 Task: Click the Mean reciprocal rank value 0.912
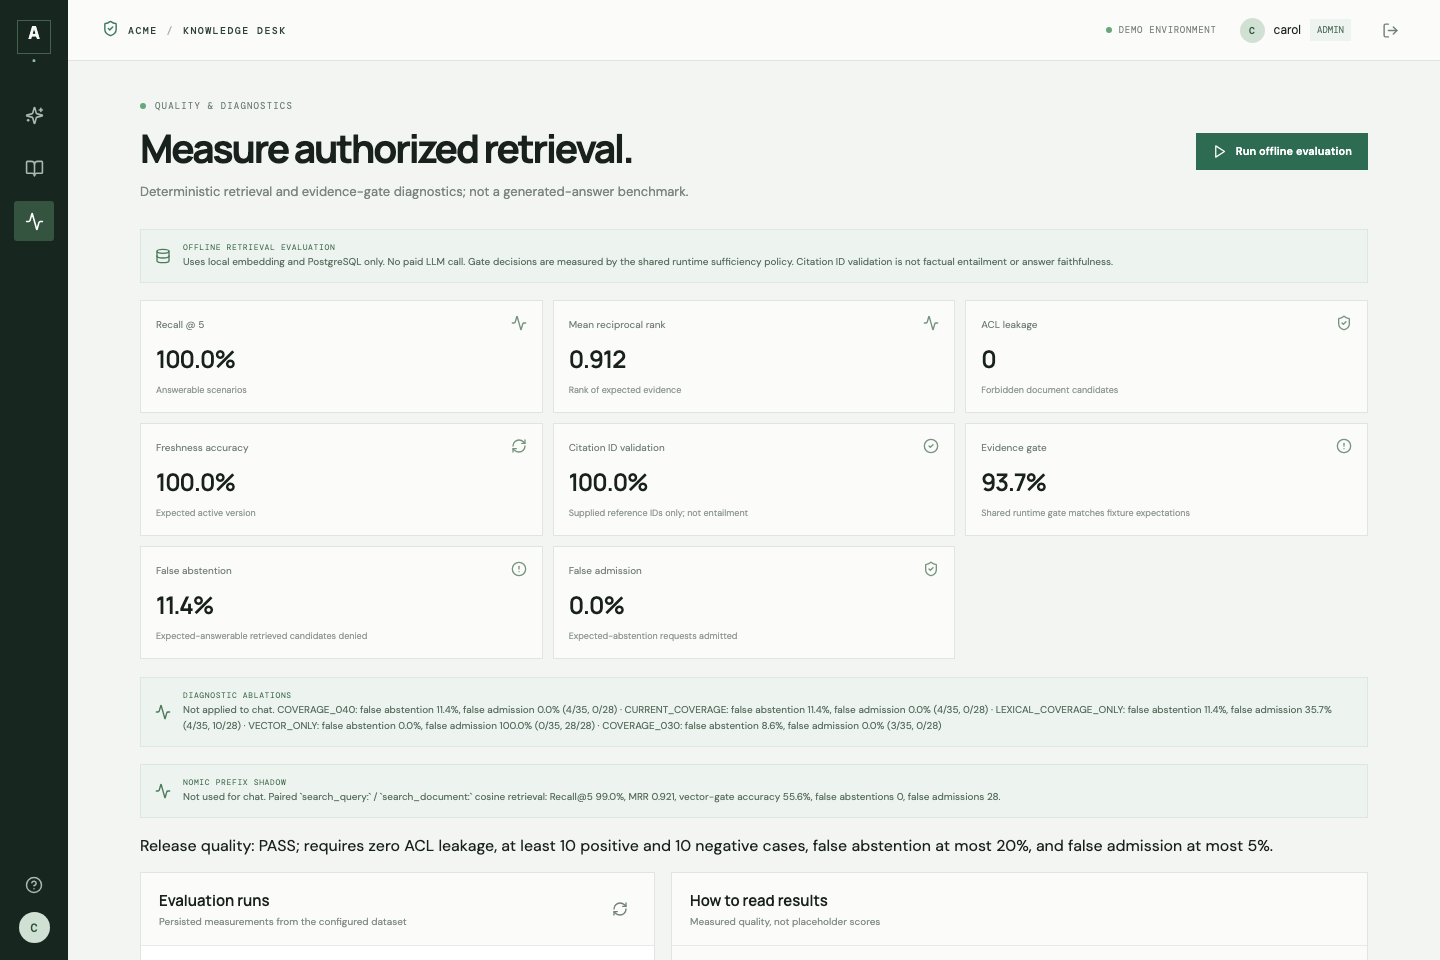point(597,360)
